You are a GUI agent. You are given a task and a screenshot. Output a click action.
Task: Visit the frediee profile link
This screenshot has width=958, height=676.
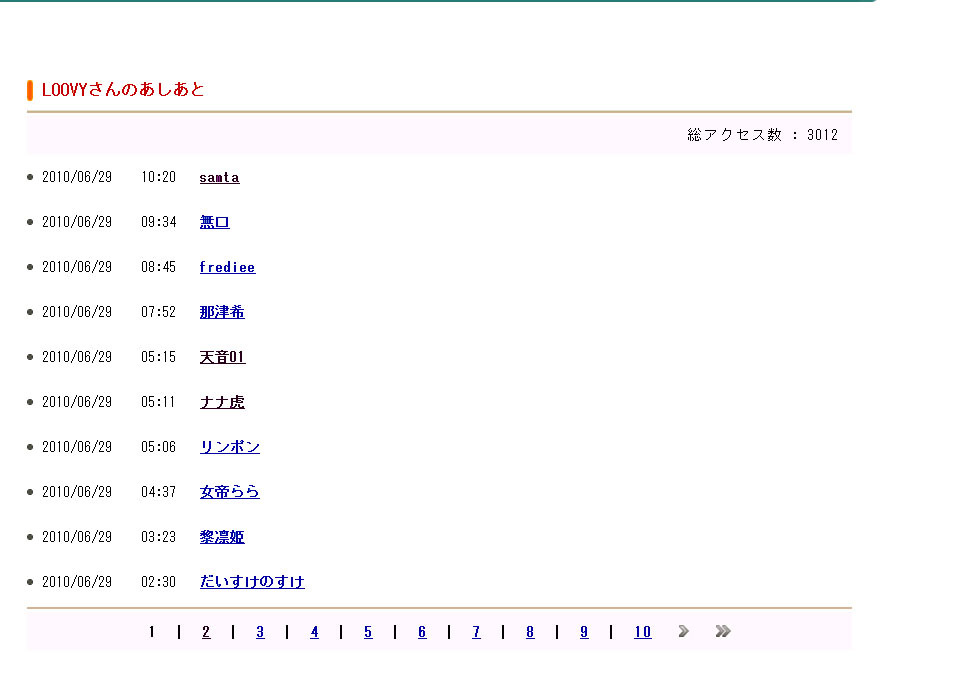coord(227,267)
